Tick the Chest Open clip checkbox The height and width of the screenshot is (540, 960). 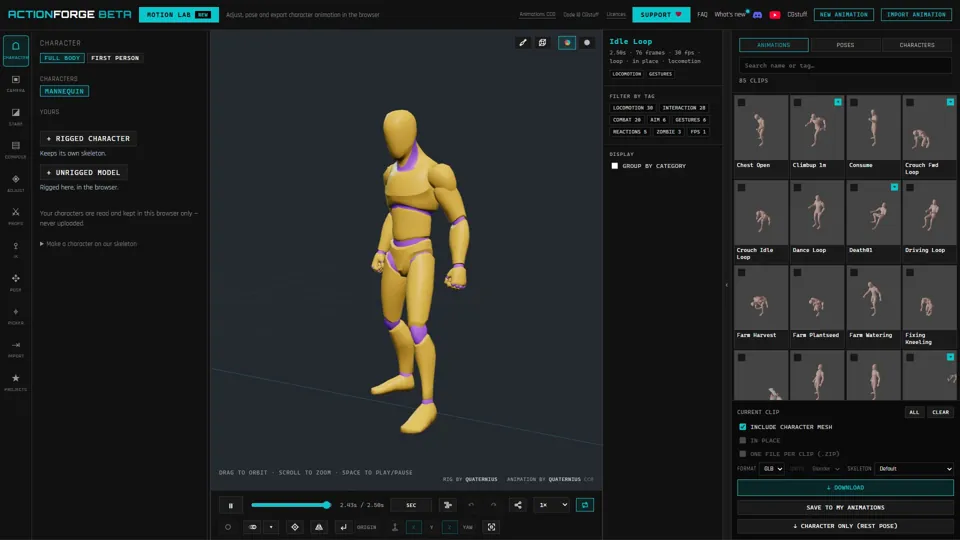coord(741,102)
